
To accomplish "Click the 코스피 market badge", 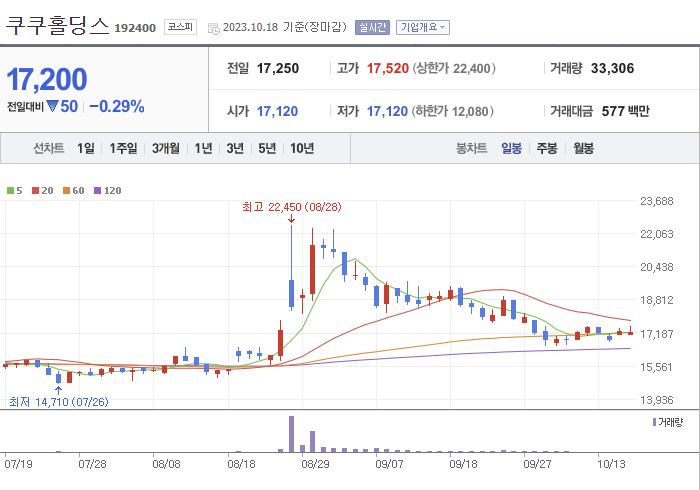I will tap(180, 27).
